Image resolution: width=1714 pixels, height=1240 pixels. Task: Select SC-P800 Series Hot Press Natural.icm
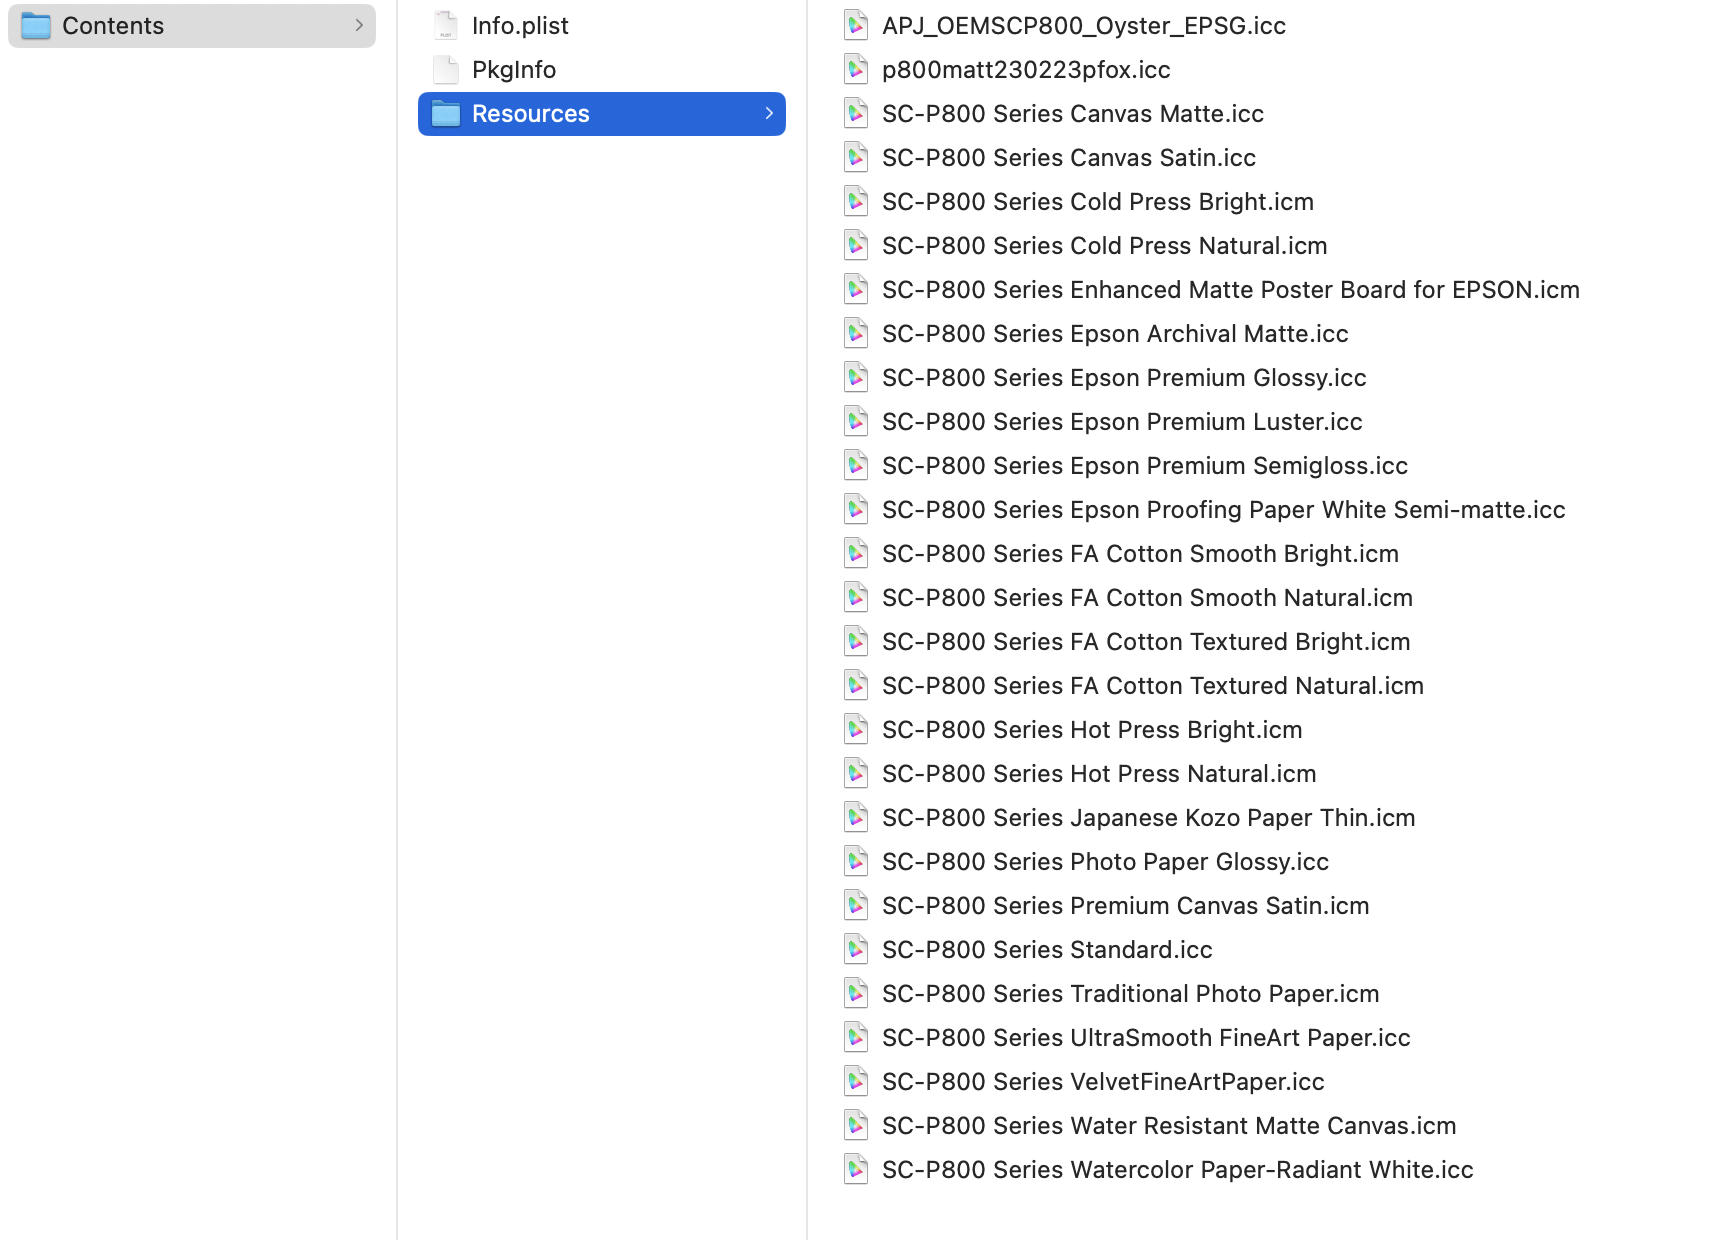pos(1098,773)
